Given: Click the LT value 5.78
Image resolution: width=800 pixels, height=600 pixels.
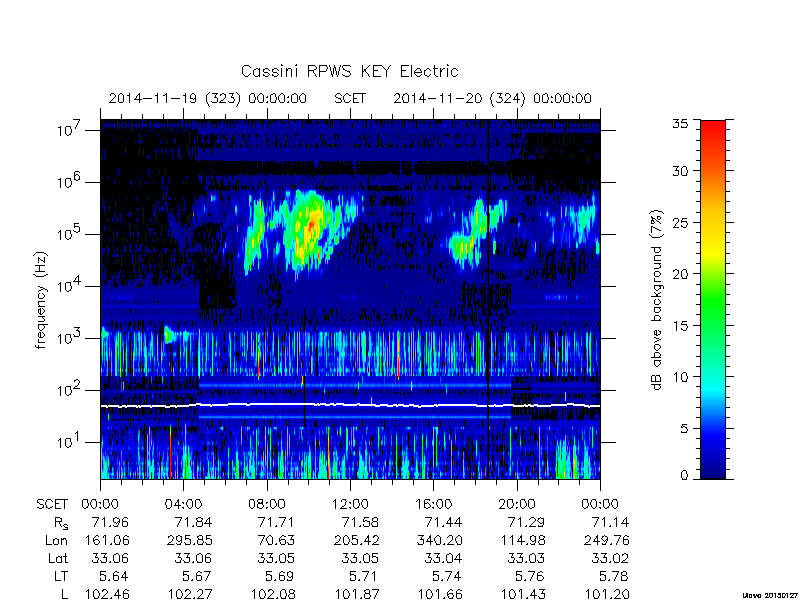Looking at the screenshot, I should pos(613,577).
